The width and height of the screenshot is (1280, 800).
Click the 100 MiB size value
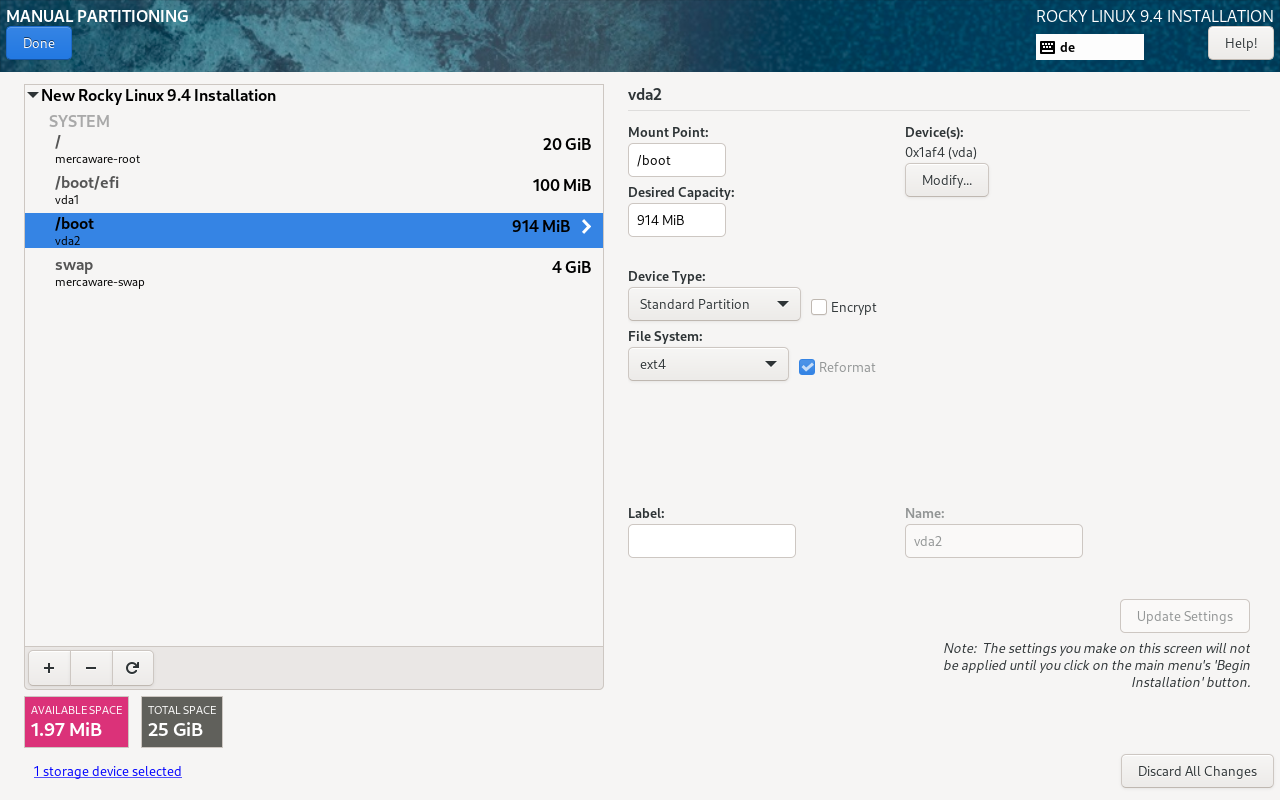(x=562, y=185)
